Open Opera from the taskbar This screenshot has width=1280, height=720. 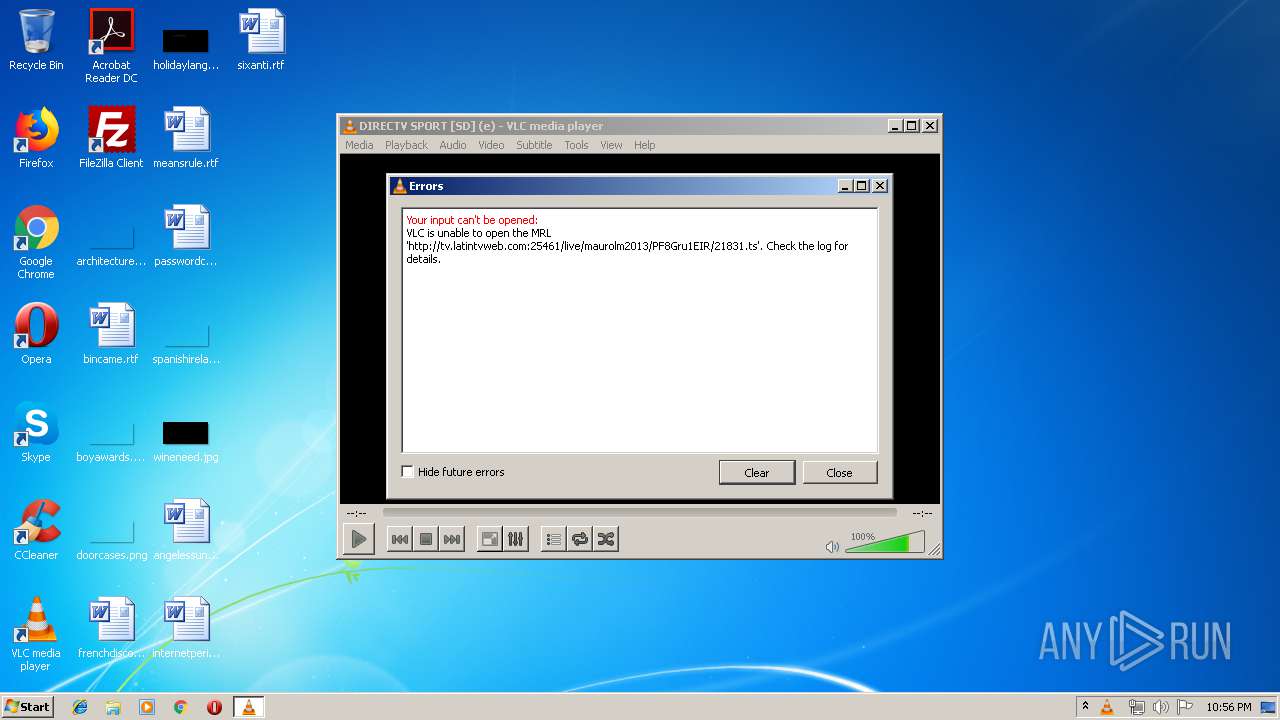click(x=214, y=707)
